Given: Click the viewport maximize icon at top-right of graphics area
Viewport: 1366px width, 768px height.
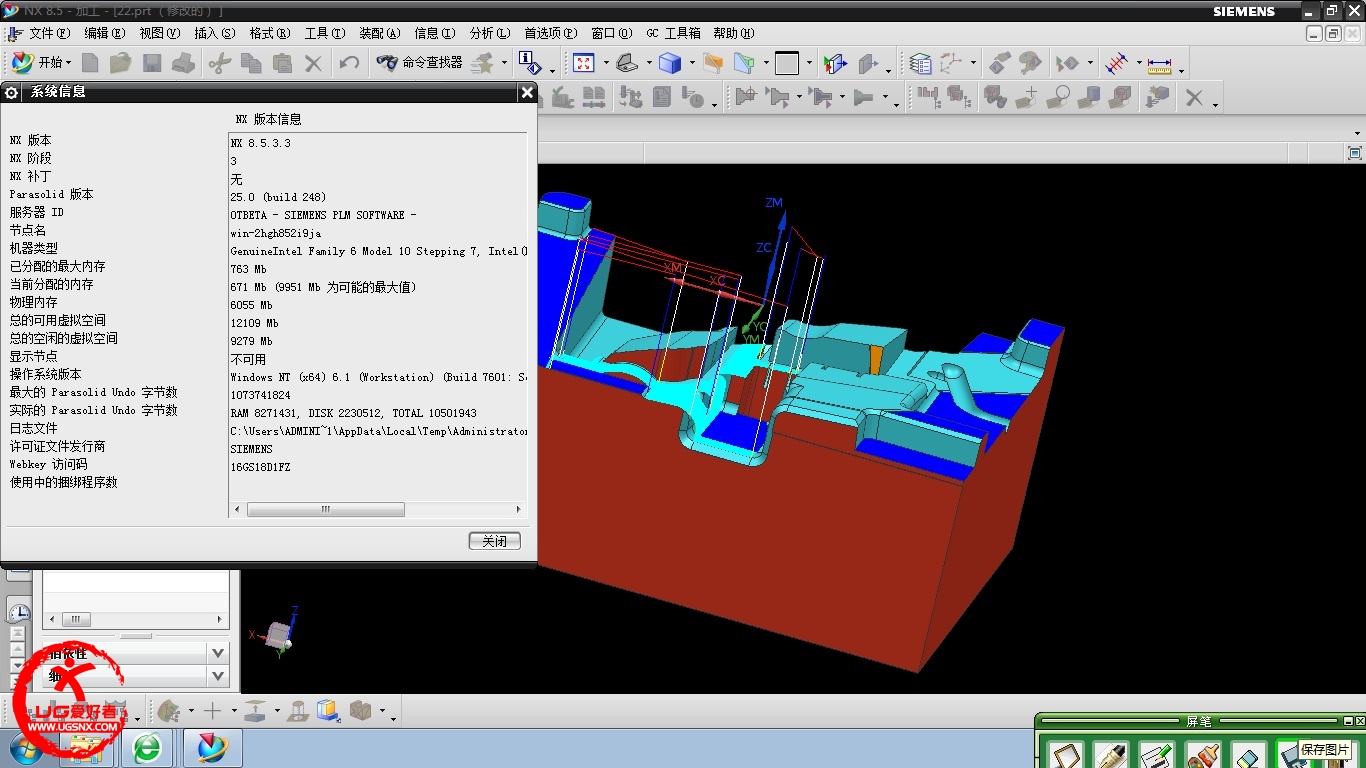Looking at the screenshot, I should click(1355, 153).
